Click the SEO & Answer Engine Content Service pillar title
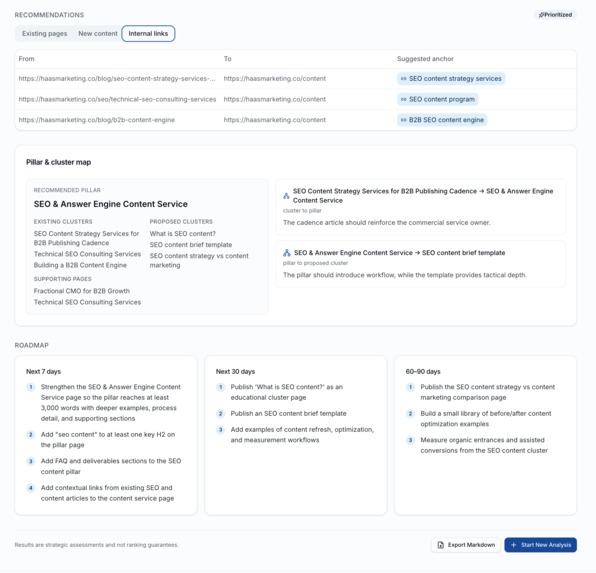Image resolution: width=596 pixels, height=573 pixels. click(111, 204)
